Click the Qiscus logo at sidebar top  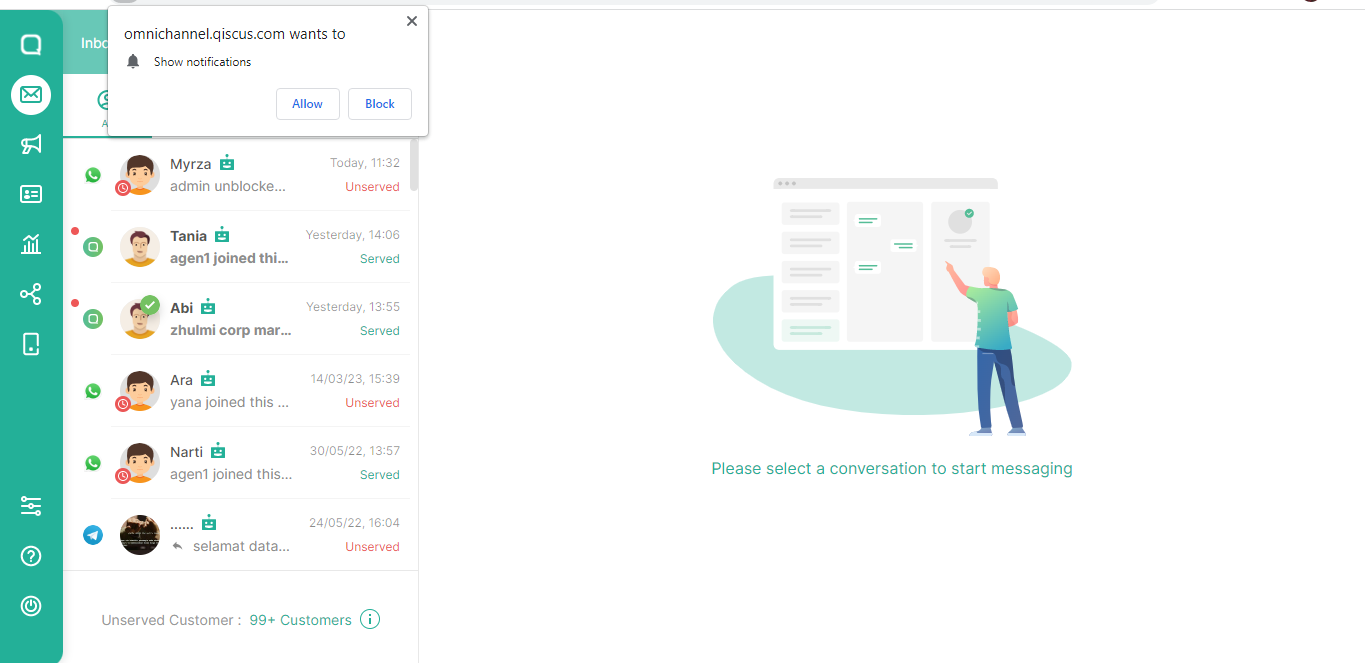(31, 45)
